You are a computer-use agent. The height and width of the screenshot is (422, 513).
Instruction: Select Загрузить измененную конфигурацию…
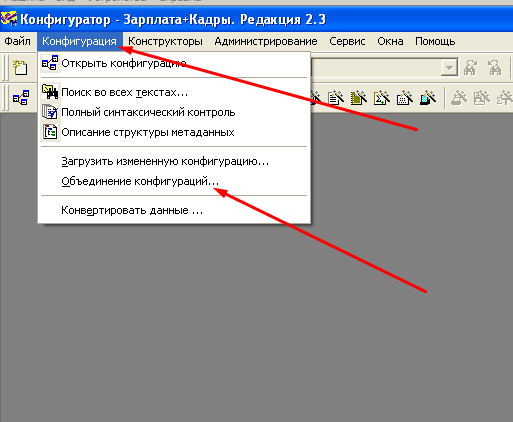coord(174,161)
